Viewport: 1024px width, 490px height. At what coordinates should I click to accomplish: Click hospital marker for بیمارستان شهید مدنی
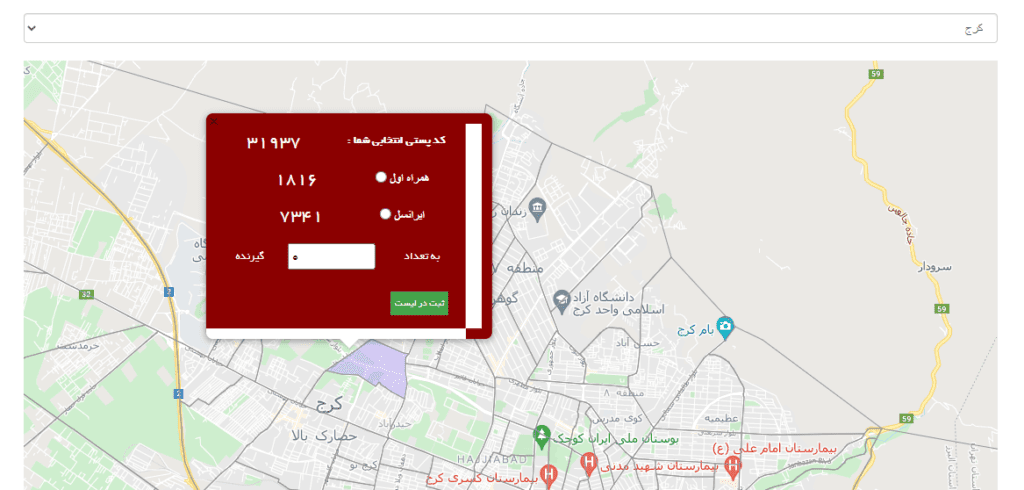(589, 465)
